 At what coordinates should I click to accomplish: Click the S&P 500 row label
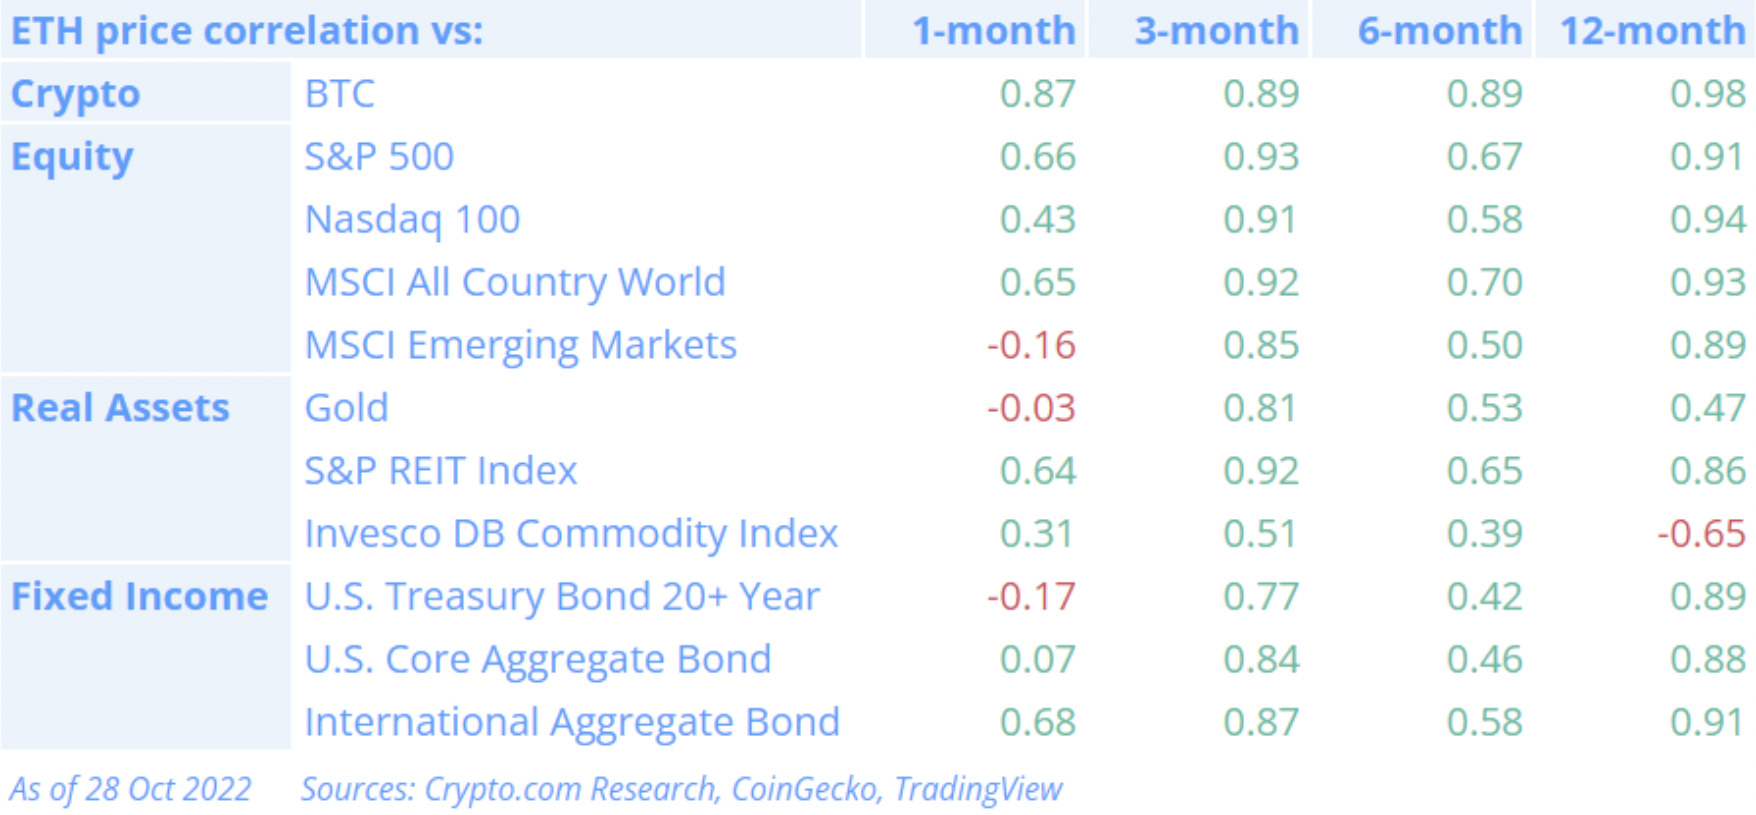379,157
